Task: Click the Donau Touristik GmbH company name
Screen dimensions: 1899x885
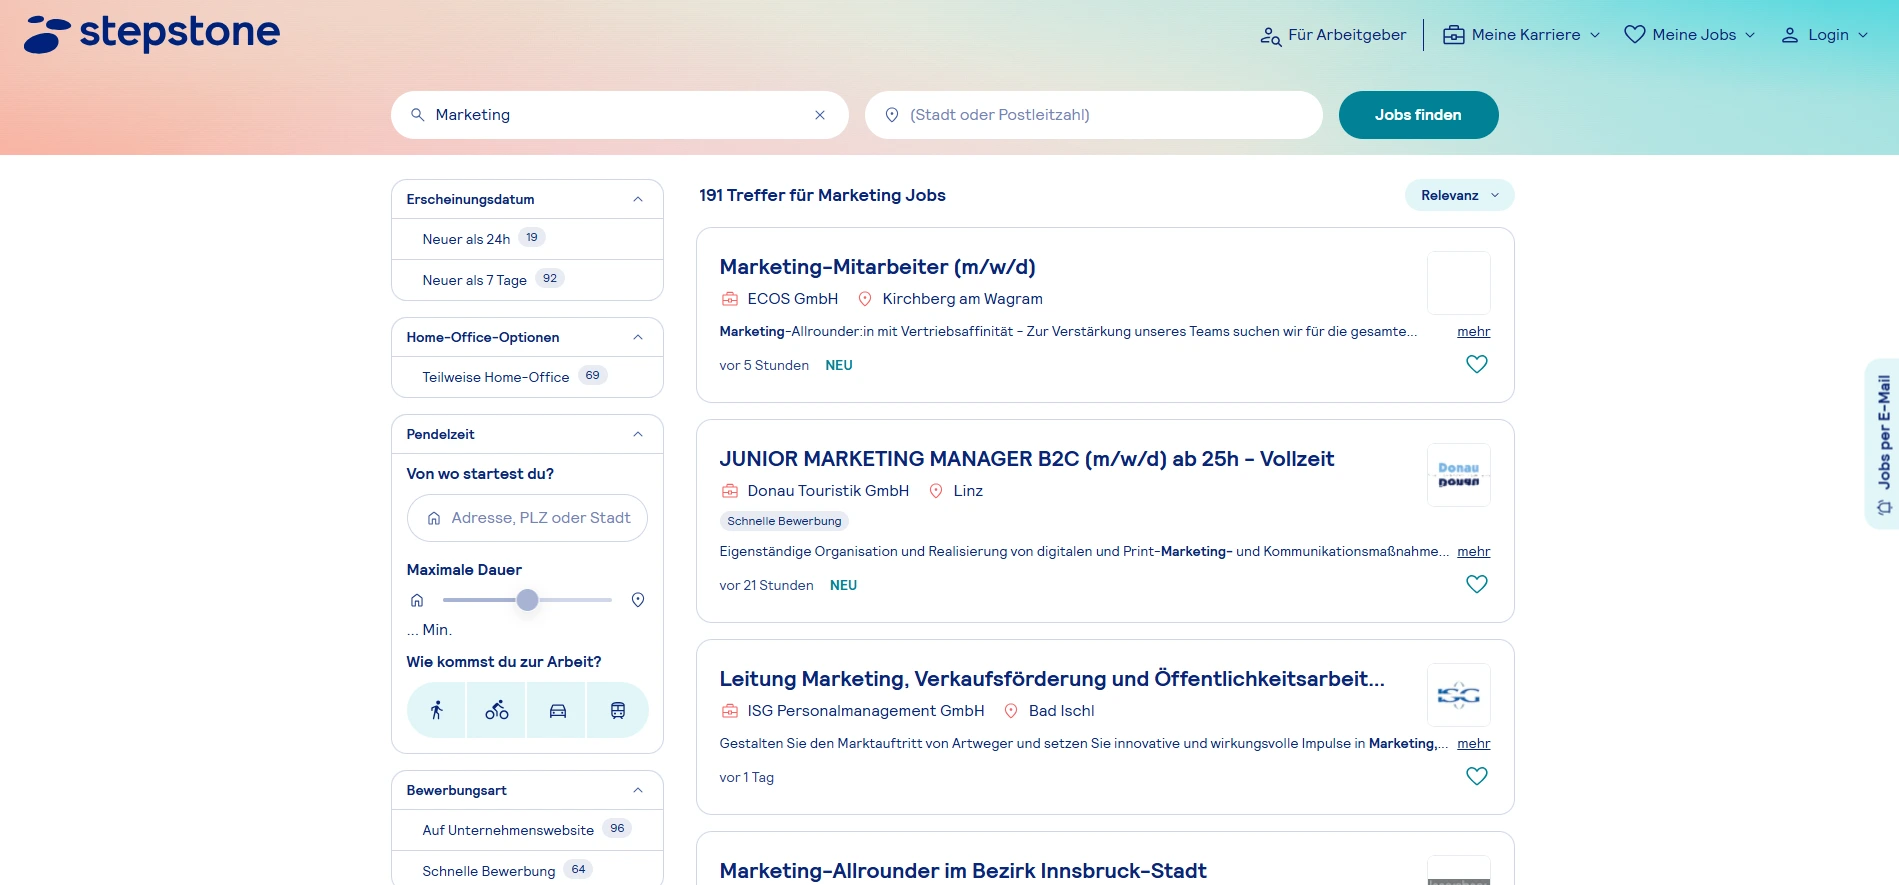Action: [x=828, y=491]
